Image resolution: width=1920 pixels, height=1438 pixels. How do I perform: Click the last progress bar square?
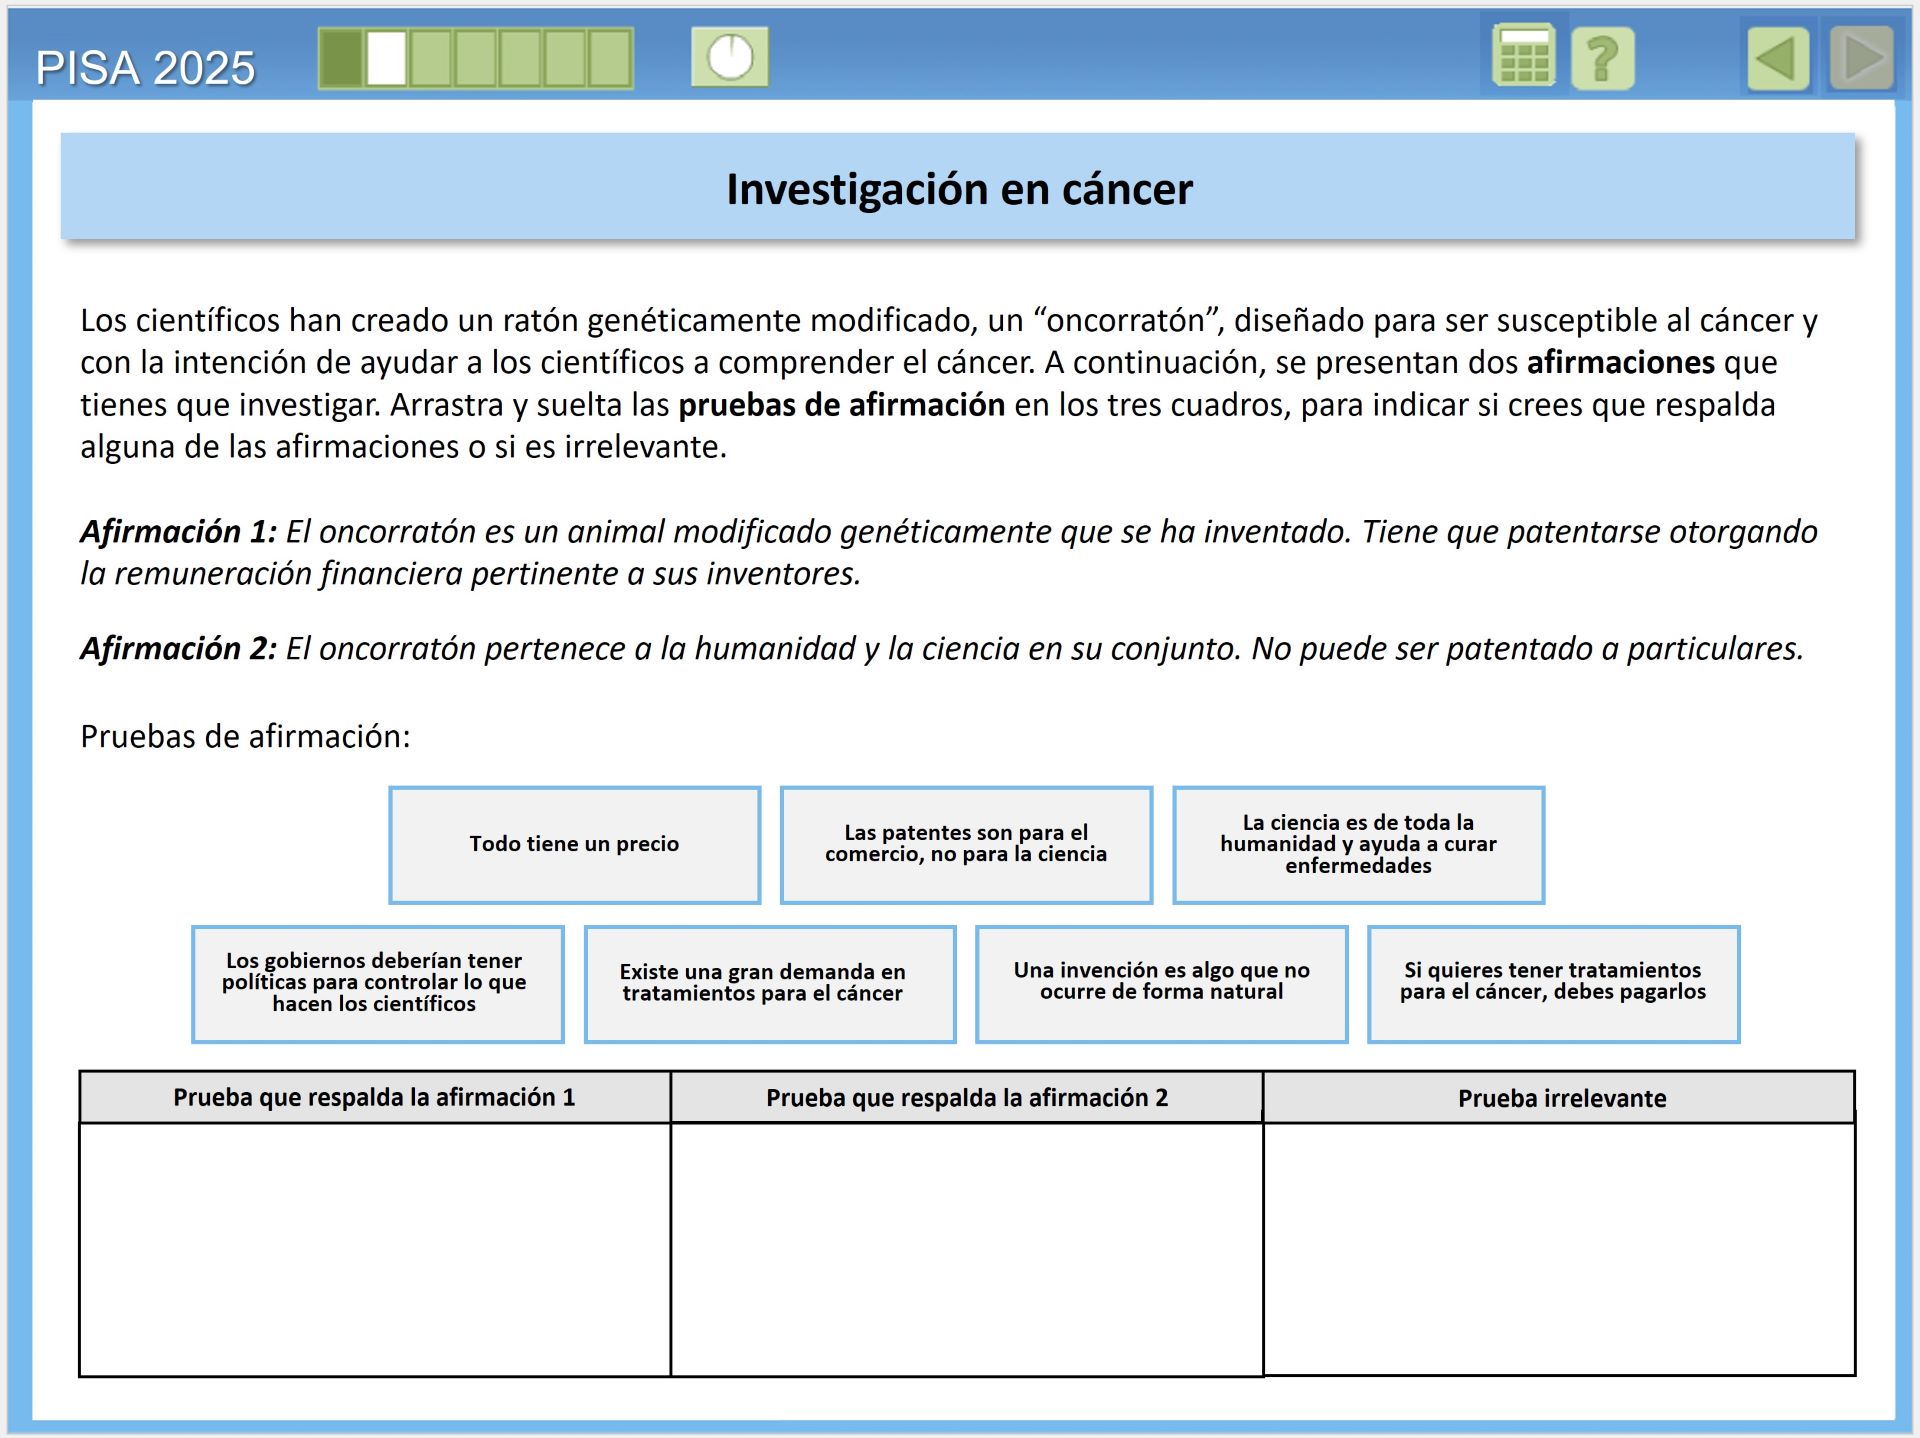(x=609, y=58)
